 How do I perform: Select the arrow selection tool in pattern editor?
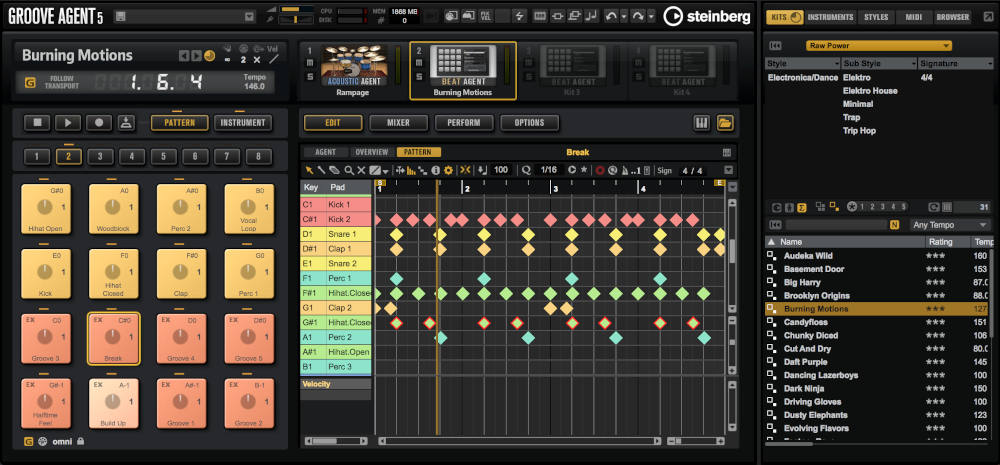coord(309,170)
